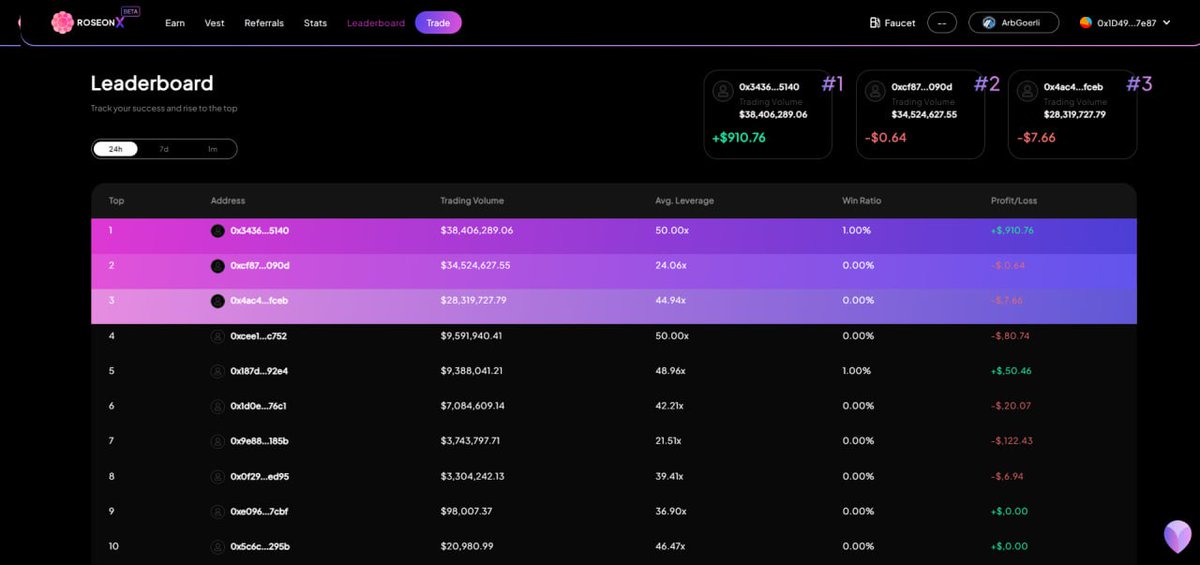
Task: Open the #1 card 0x3436...5140
Action: 768,114
